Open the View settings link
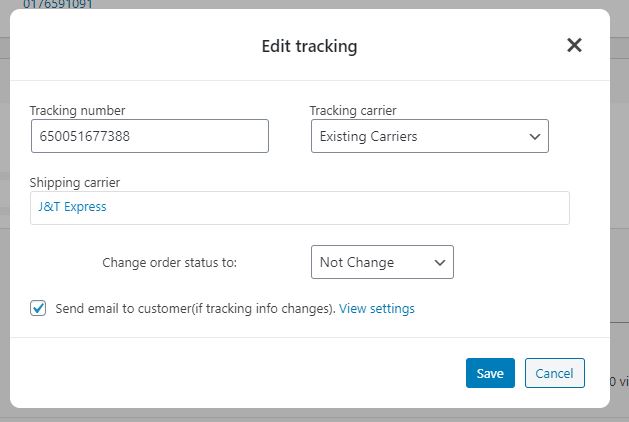 coord(377,309)
